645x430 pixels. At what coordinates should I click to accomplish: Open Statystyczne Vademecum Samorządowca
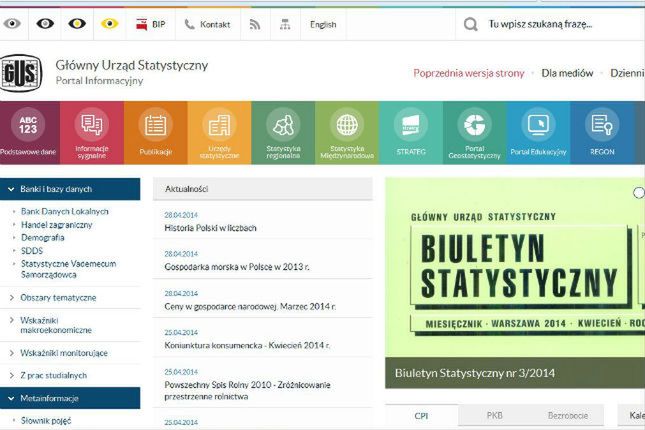coord(69,269)
